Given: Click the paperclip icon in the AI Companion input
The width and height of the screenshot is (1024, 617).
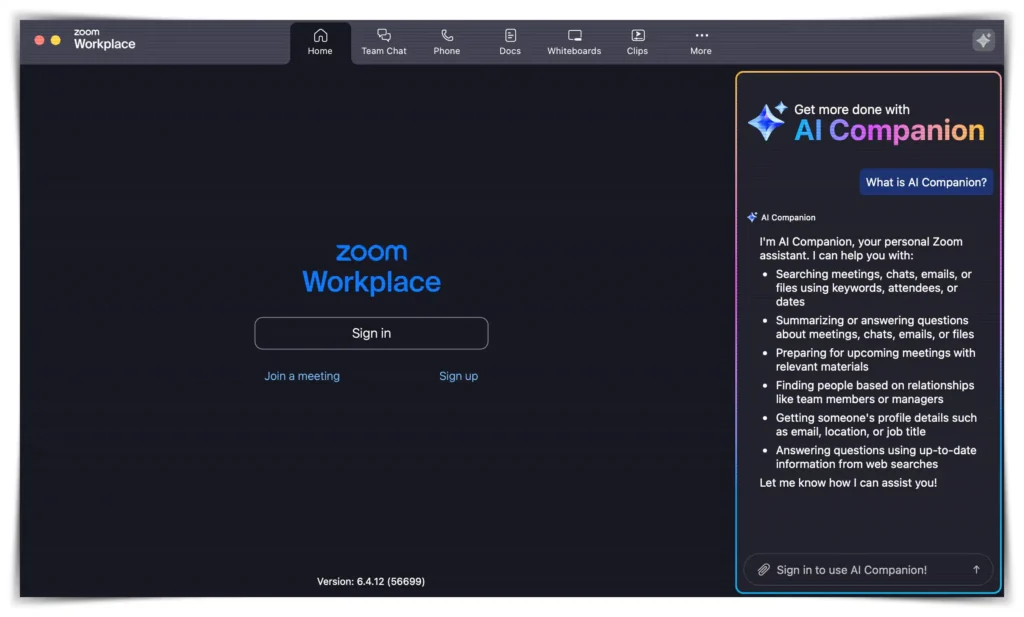Looking at the screenshot, I should (763, 569).
